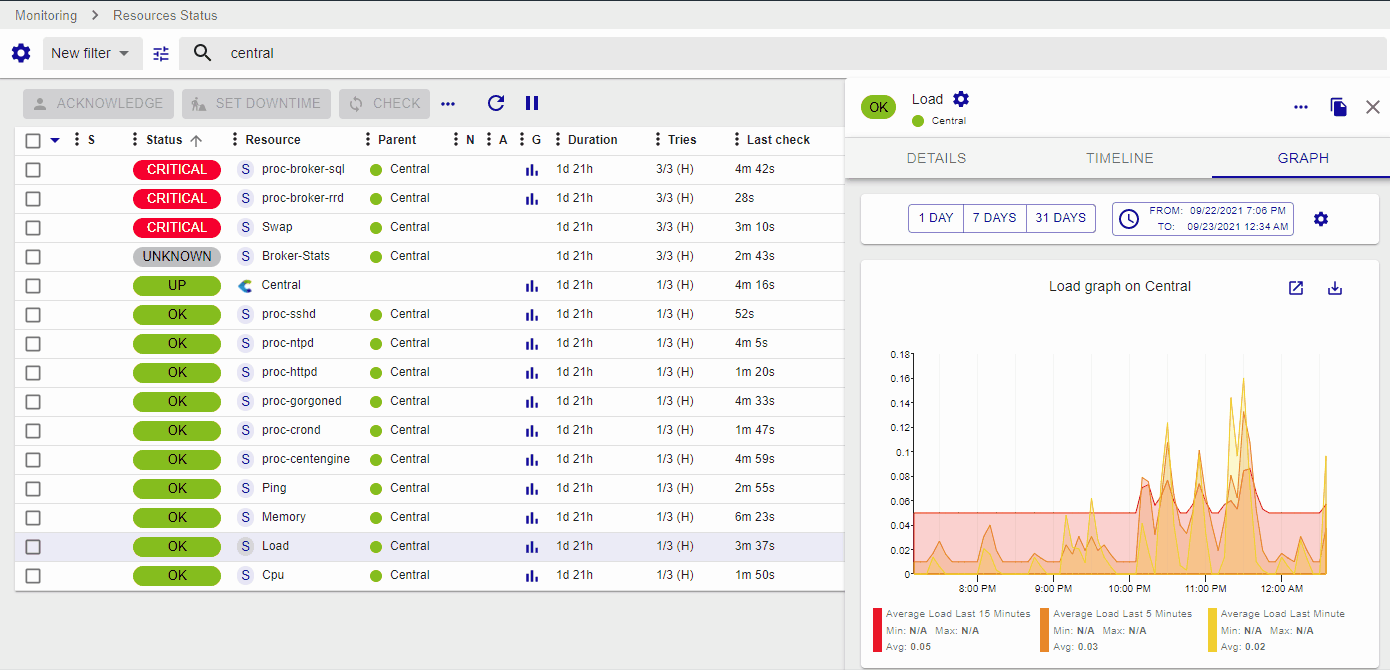Export the Load graph using the download icon
The width and height of the screenshot is (1390, 670).
click(1334, 288)
